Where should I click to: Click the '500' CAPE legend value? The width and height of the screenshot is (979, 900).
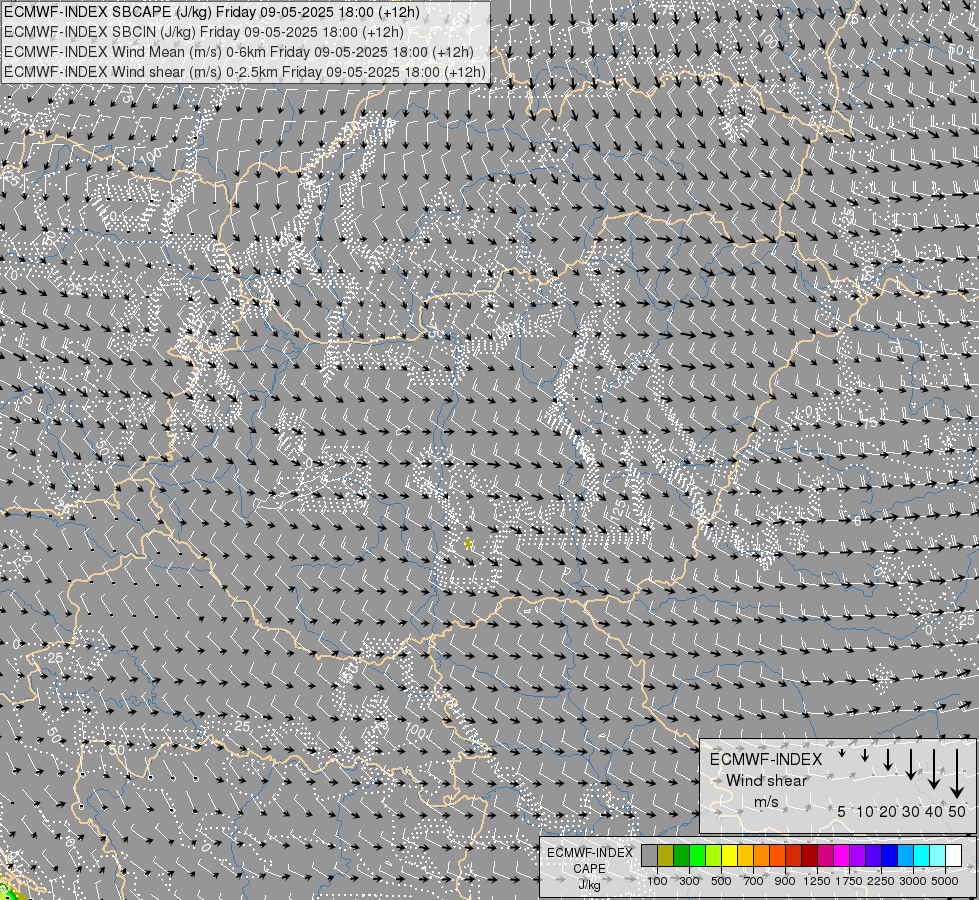point(721,881)
